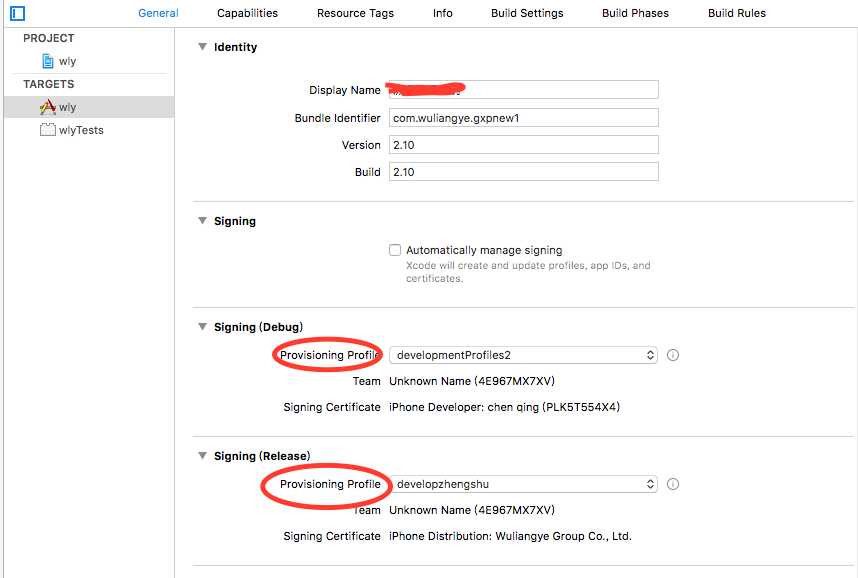858x578 pixels.
Task: Switch to the General tab
Action: (x=158, y=13)
